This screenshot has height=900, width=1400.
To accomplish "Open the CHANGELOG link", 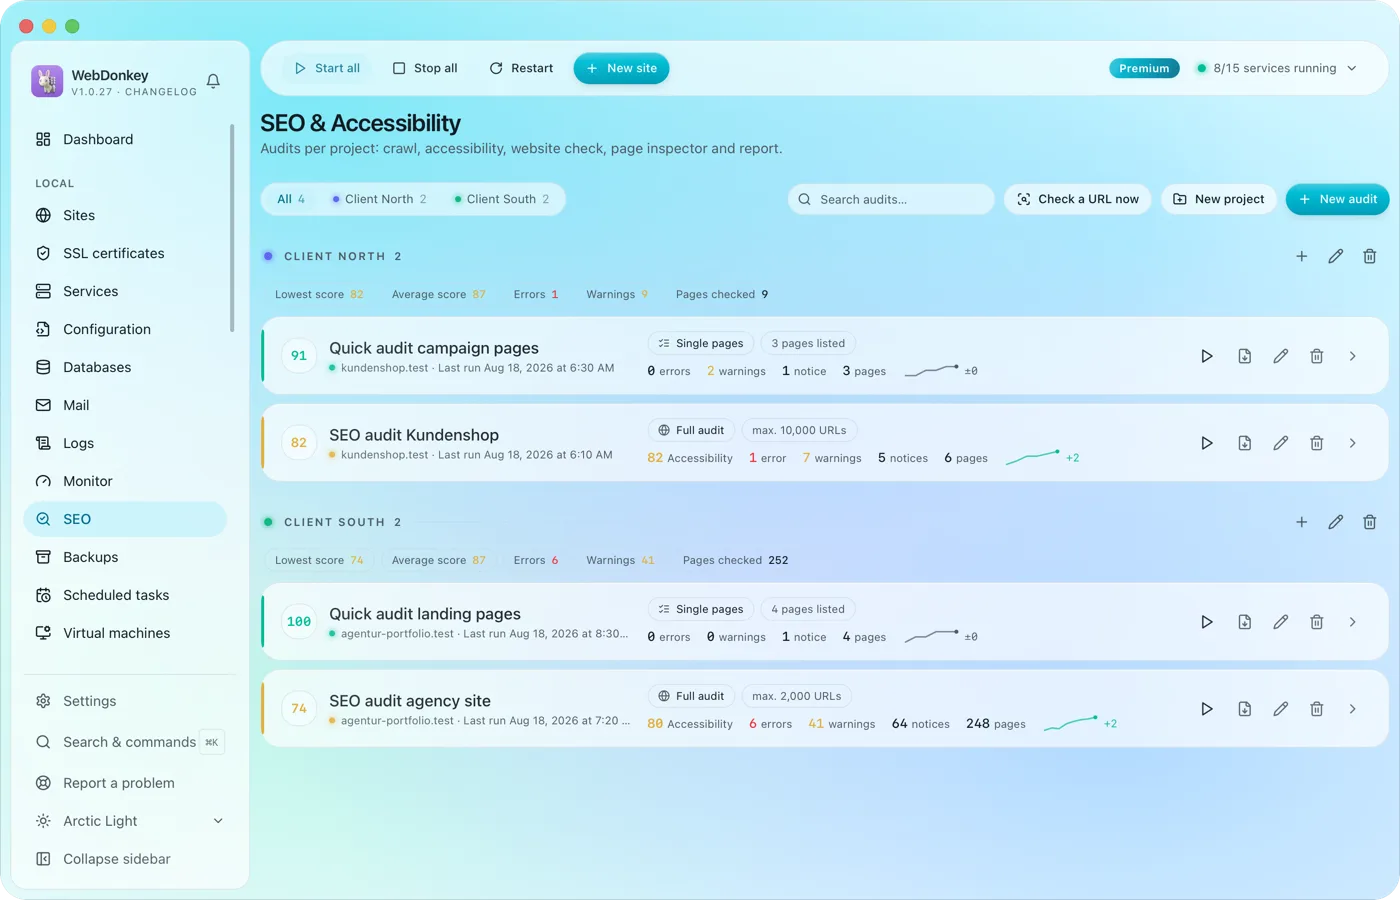I will [161, 92].
